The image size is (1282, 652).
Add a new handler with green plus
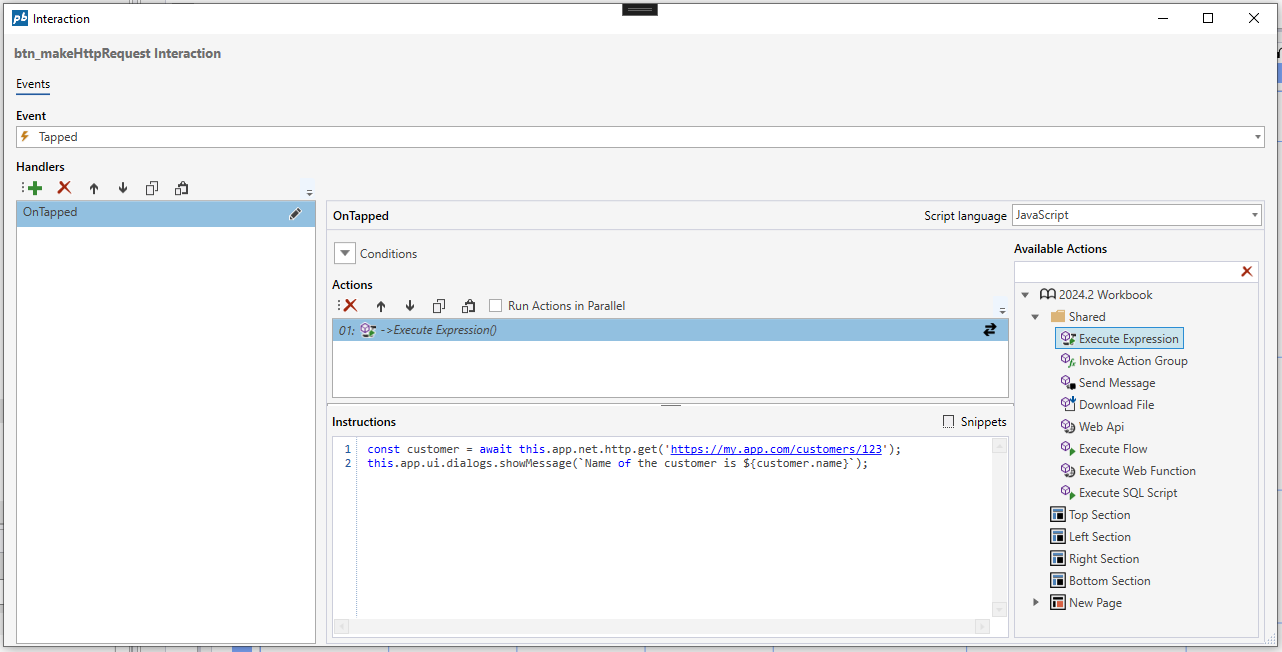35,188
